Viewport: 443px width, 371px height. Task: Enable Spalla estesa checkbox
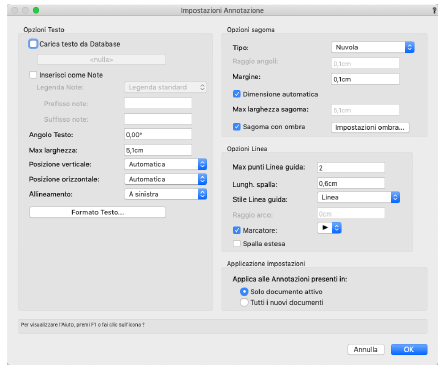[x=237, y=244]
